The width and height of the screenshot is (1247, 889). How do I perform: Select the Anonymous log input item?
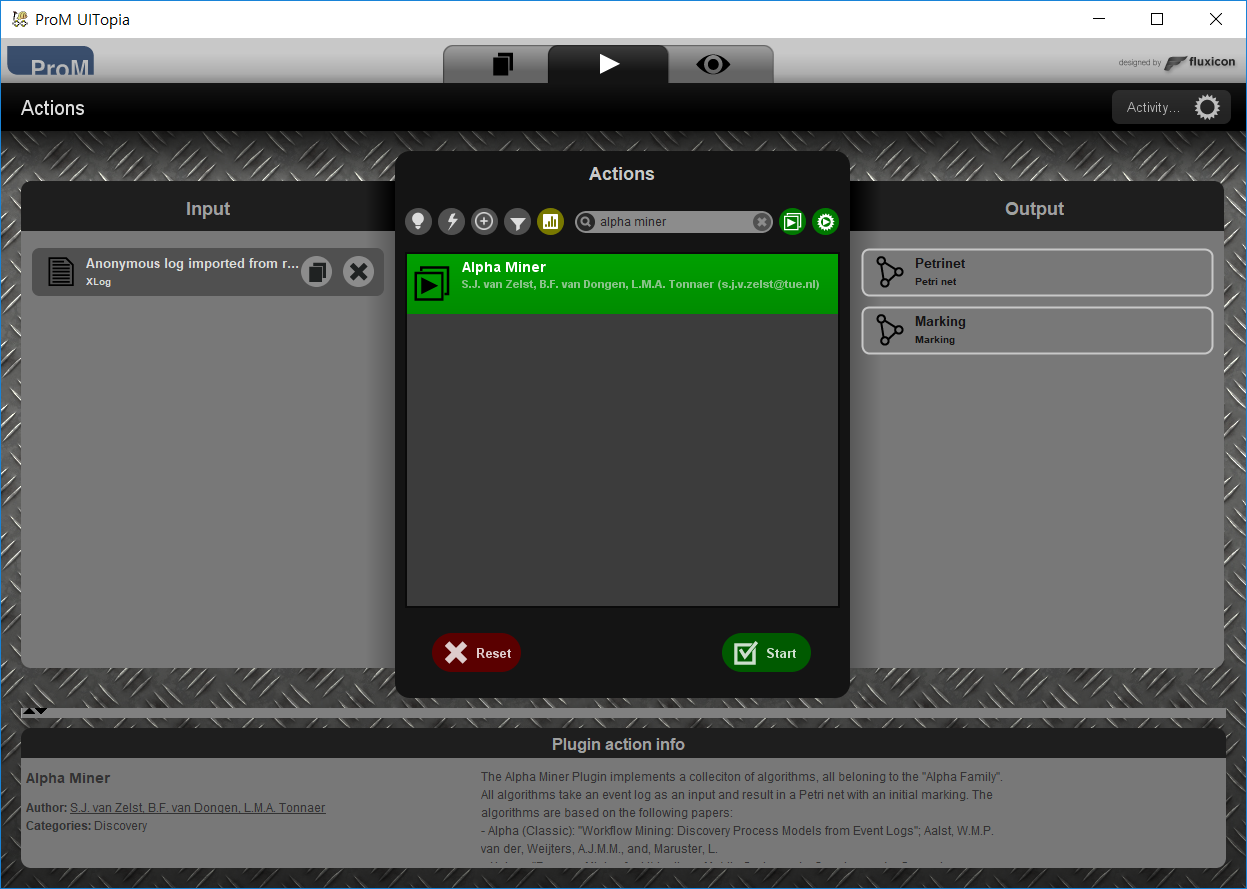point(208,272)
